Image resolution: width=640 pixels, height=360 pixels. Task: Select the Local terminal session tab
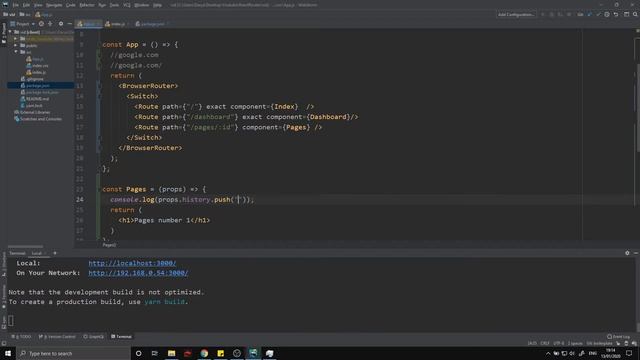(38, 253)
